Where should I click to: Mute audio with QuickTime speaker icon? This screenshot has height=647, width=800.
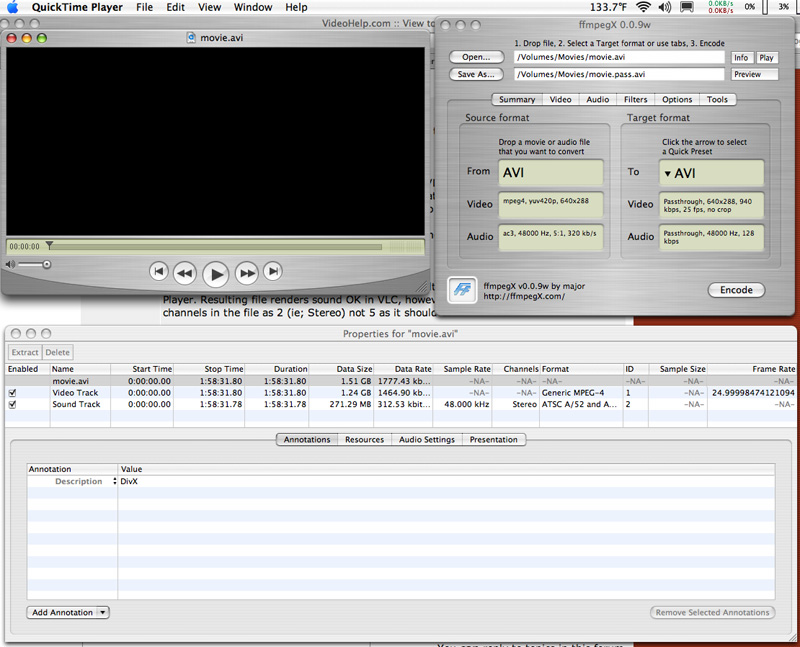[x=10, y=264]
